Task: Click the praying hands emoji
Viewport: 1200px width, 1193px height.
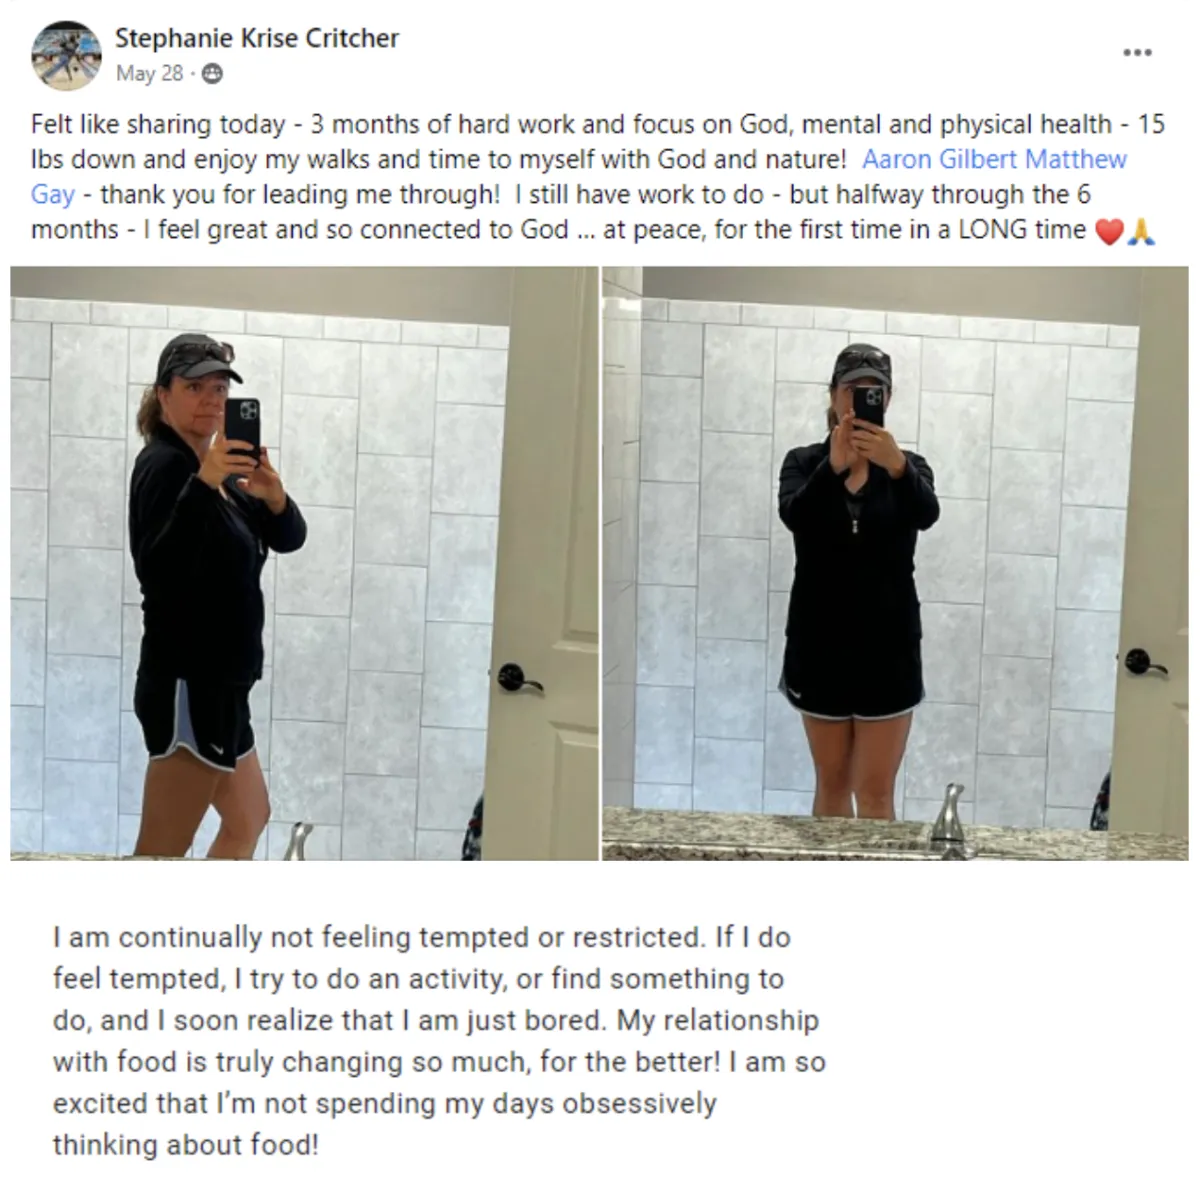Action: click(x=1140, y=231)
